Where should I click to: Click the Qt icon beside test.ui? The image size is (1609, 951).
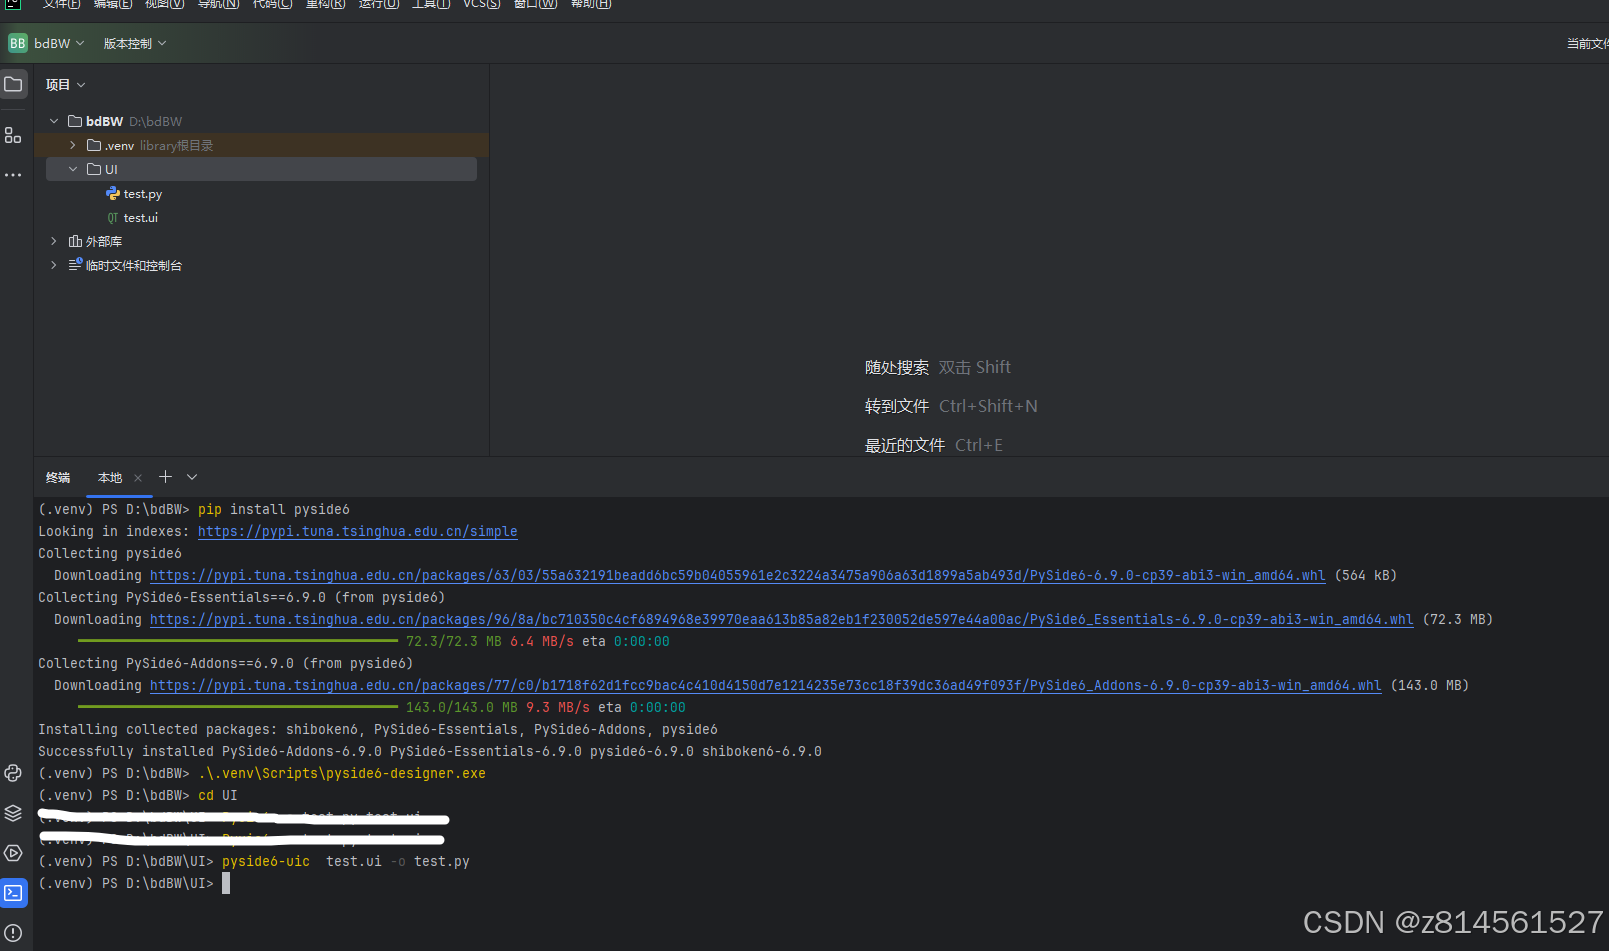click(x=112, y=217)
